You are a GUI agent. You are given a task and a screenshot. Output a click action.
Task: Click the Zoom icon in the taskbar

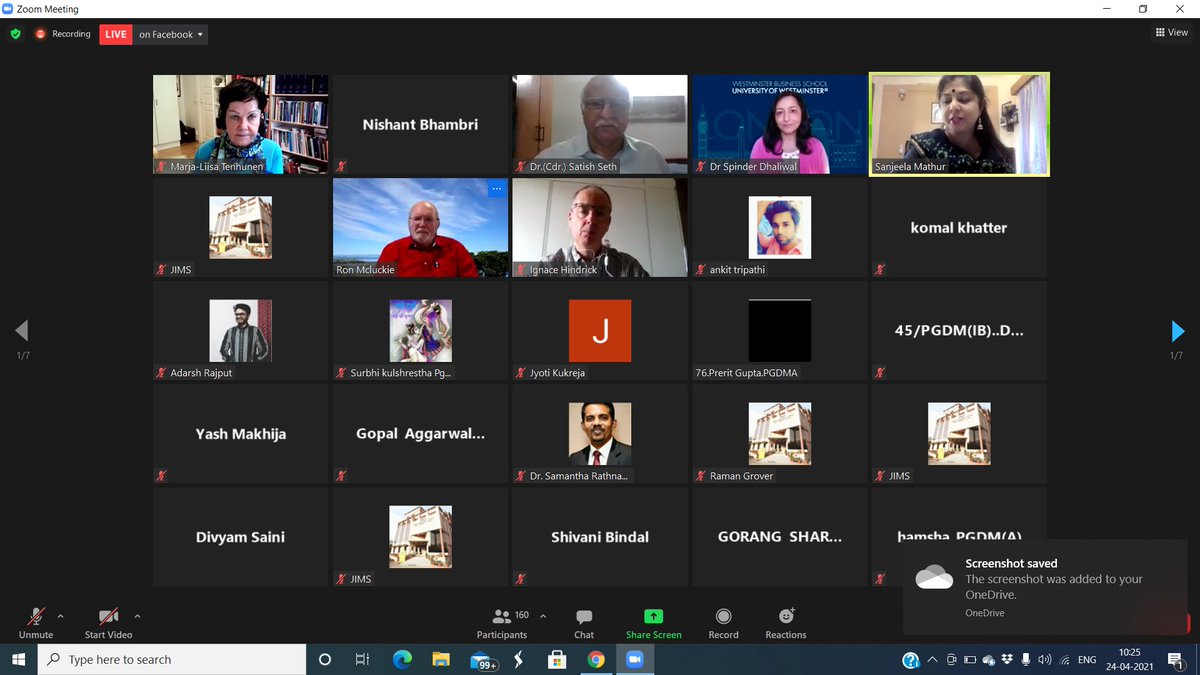pyautogui.click(x=636, y=659)
